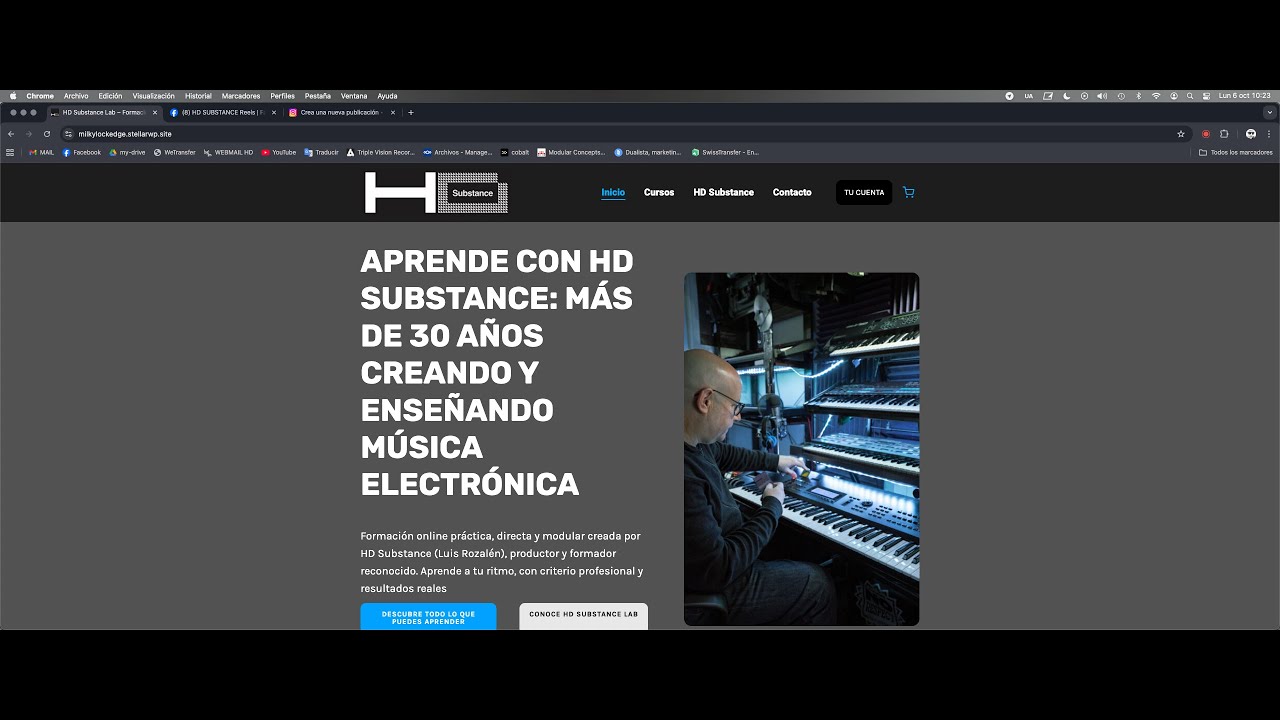Open Cursos in site navigation
The height and width of the screenshot is (720, 1280).
(659, 192)
